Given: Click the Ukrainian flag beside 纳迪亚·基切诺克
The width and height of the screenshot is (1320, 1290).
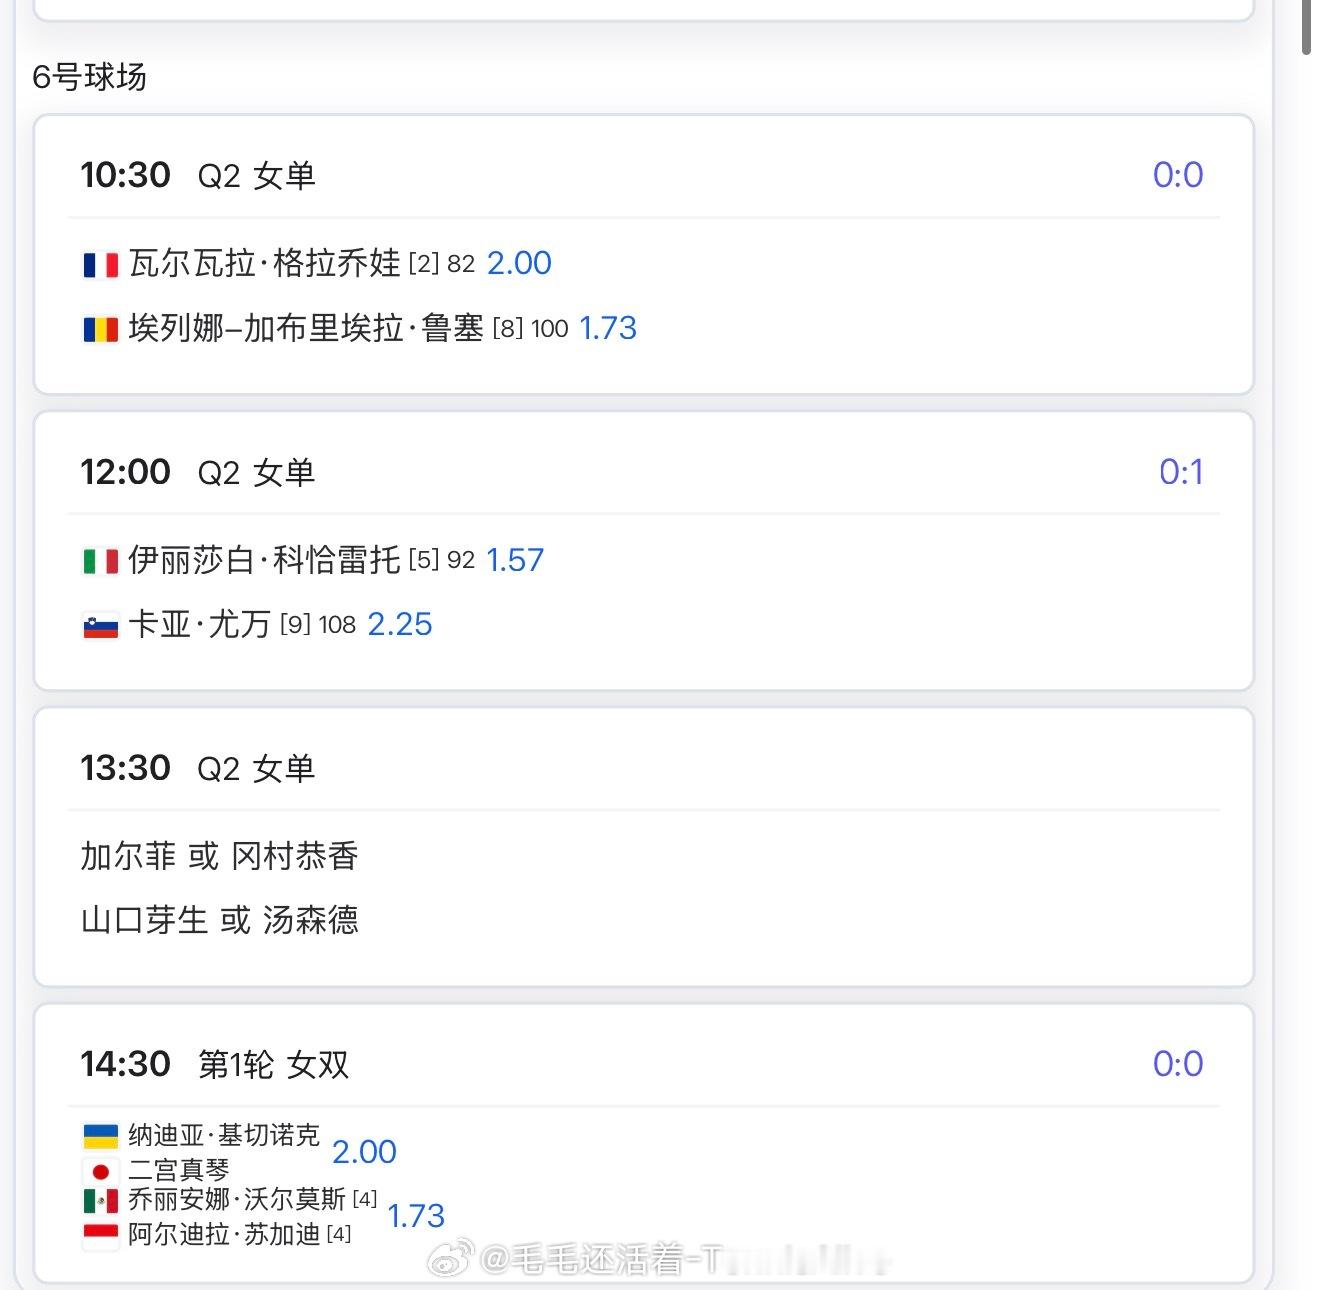Looking at the screenshot, I should [100, 1136].
